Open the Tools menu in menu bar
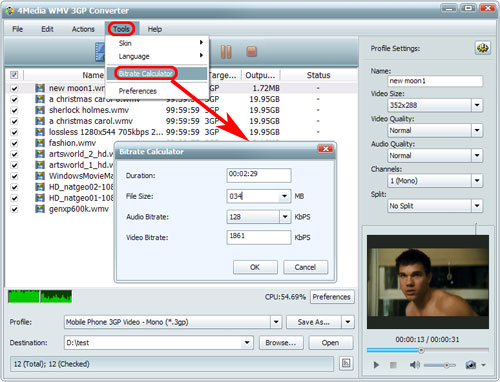500x382 pixels. (121, 29)
